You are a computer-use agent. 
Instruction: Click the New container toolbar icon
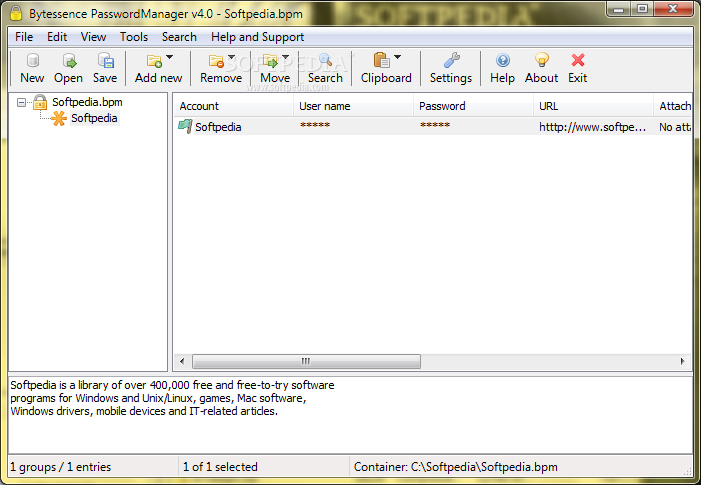[33, 60]
